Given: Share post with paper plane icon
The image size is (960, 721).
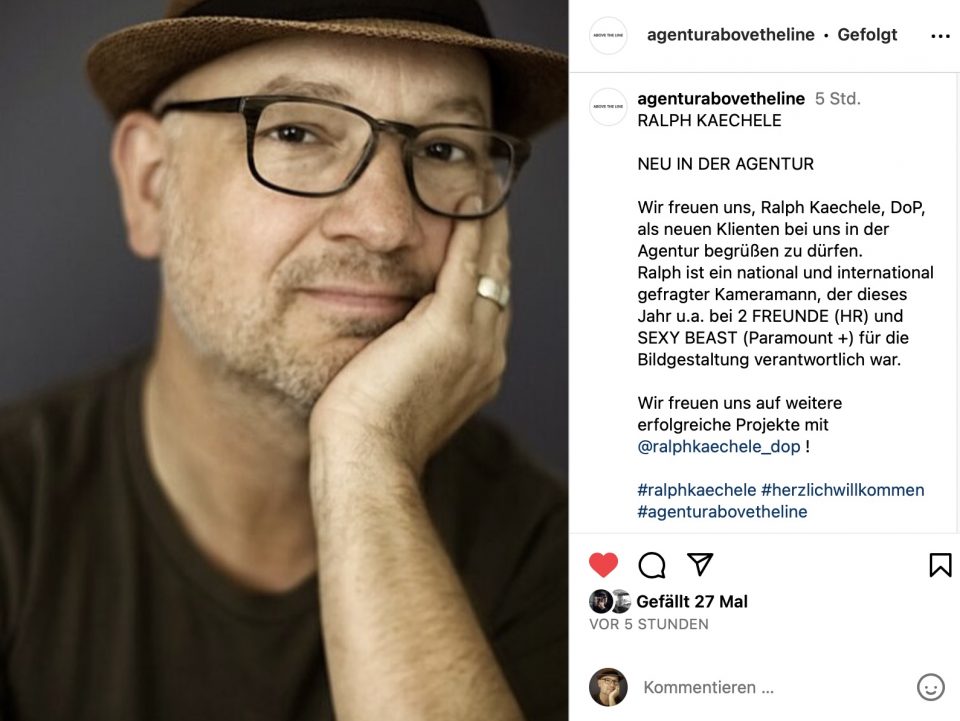Looking at the screenshot, I should tap(700, 564).
